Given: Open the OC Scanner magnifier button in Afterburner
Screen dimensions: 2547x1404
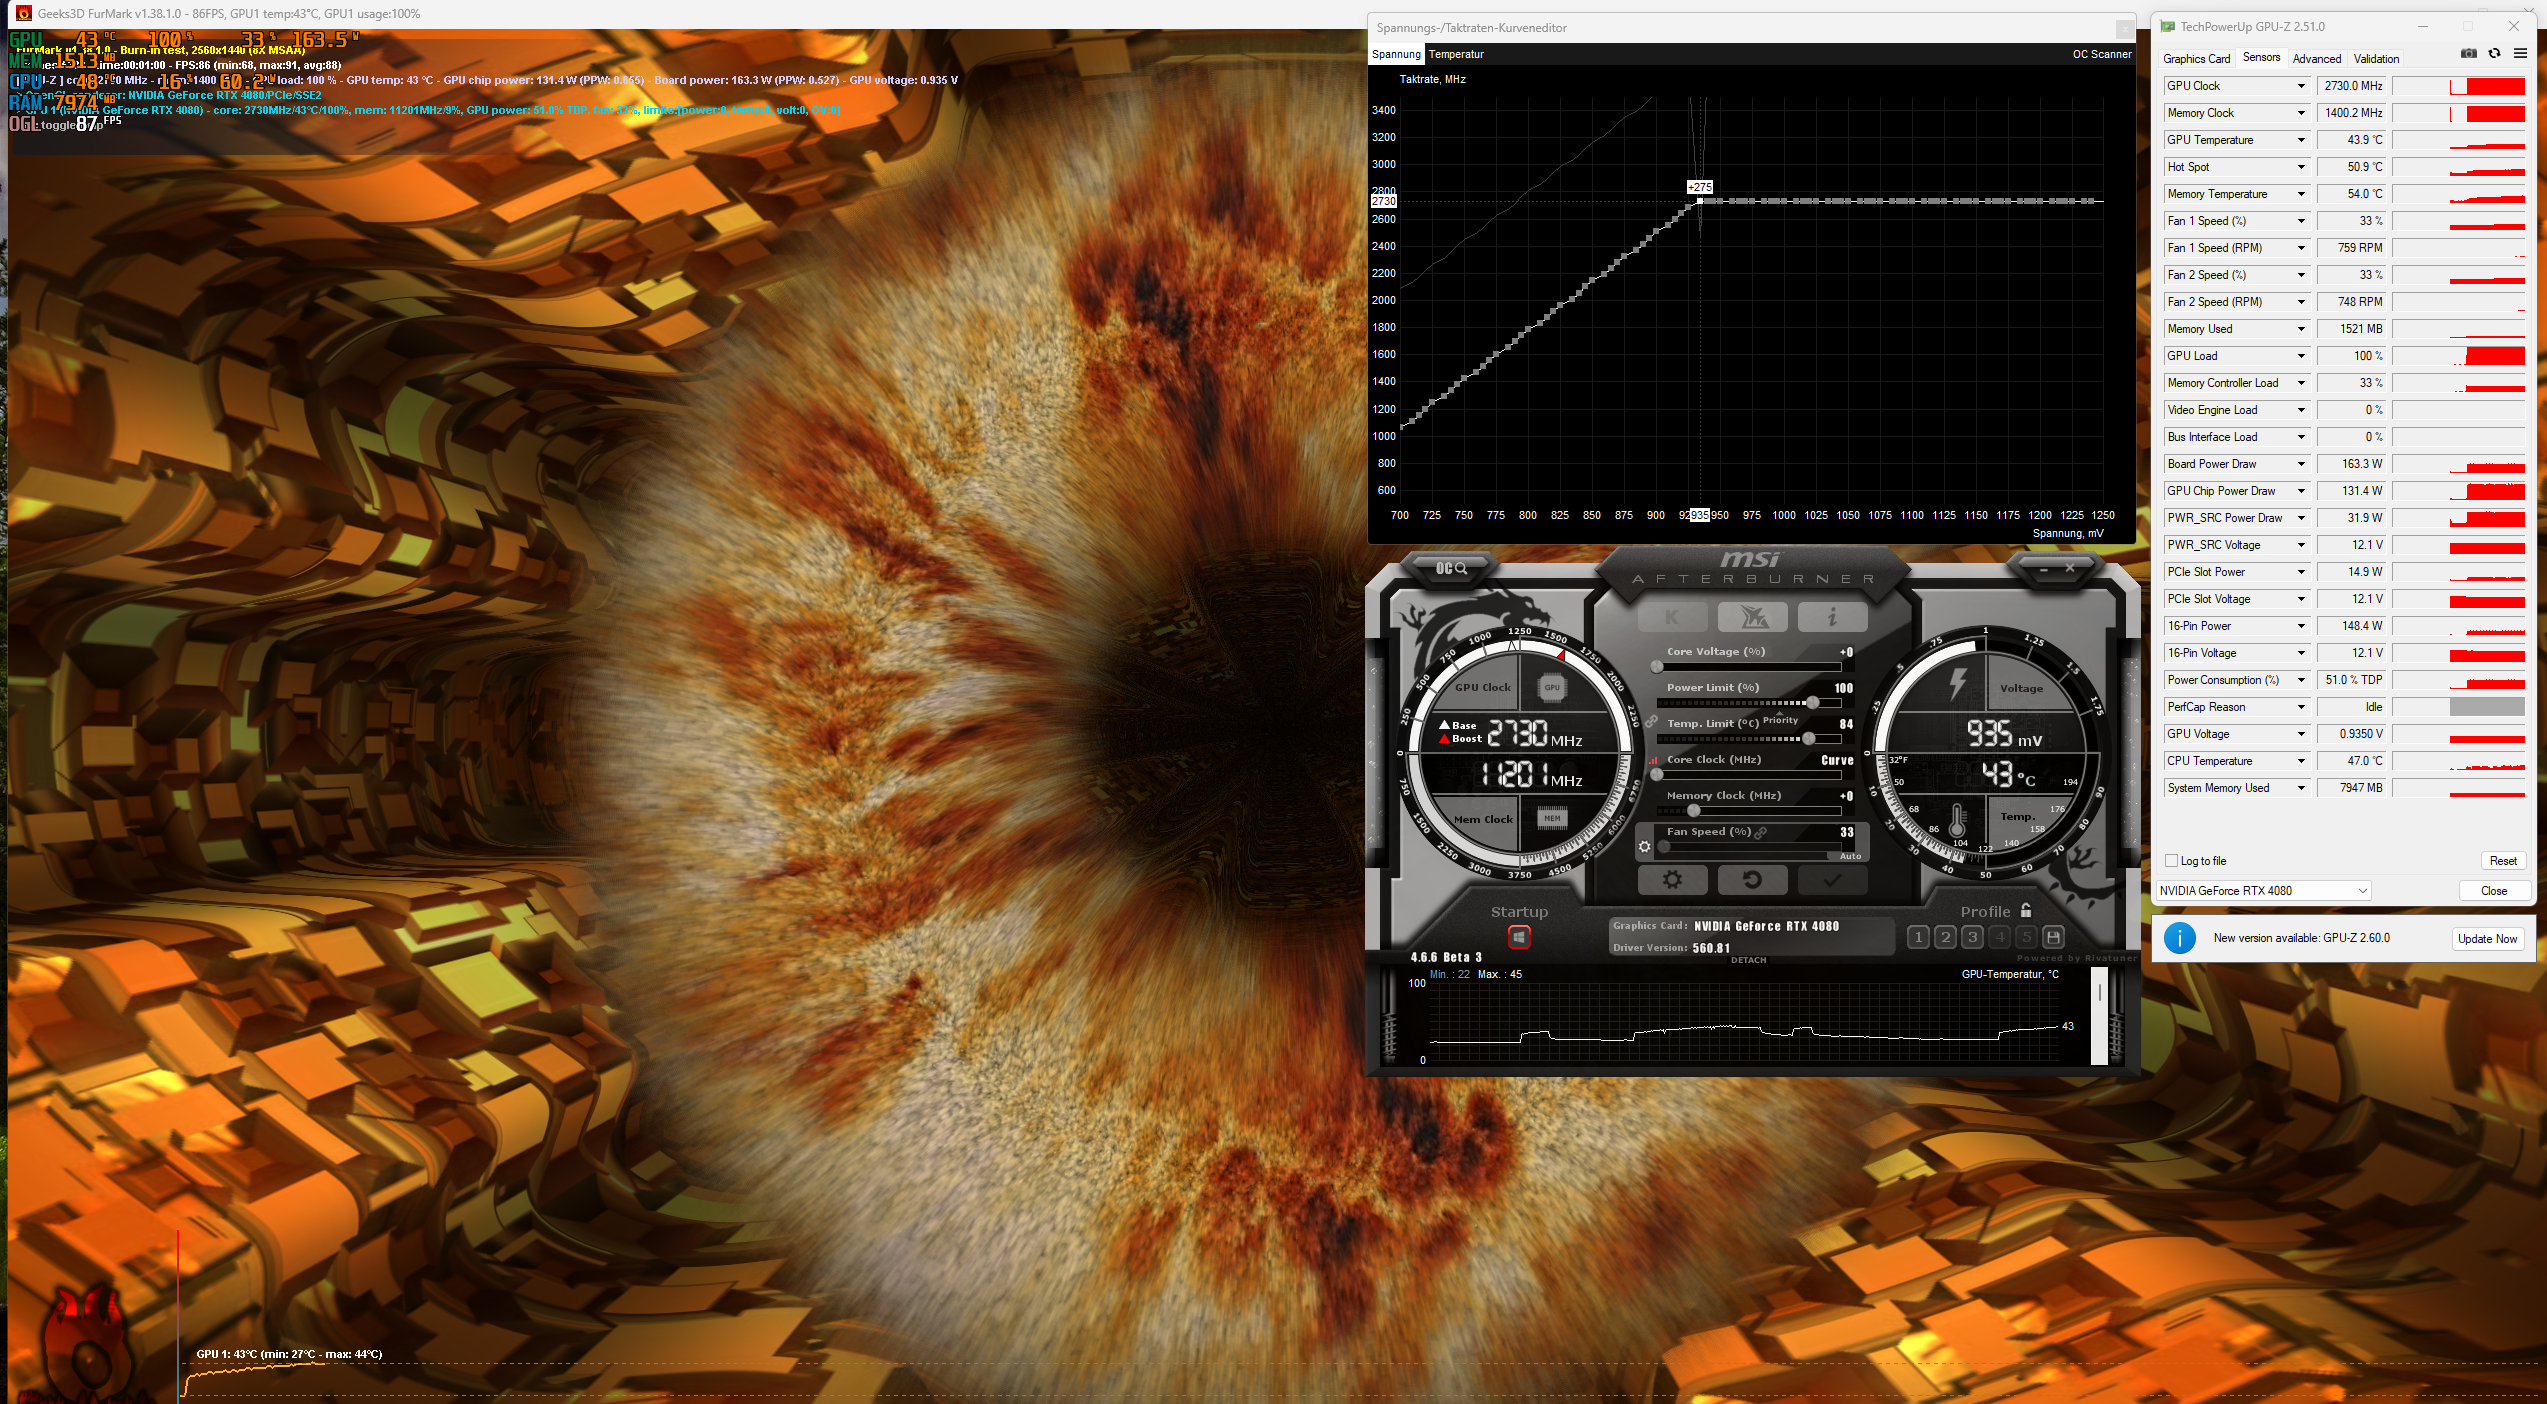Looking at the screenshot, I should coord(1451,568).
